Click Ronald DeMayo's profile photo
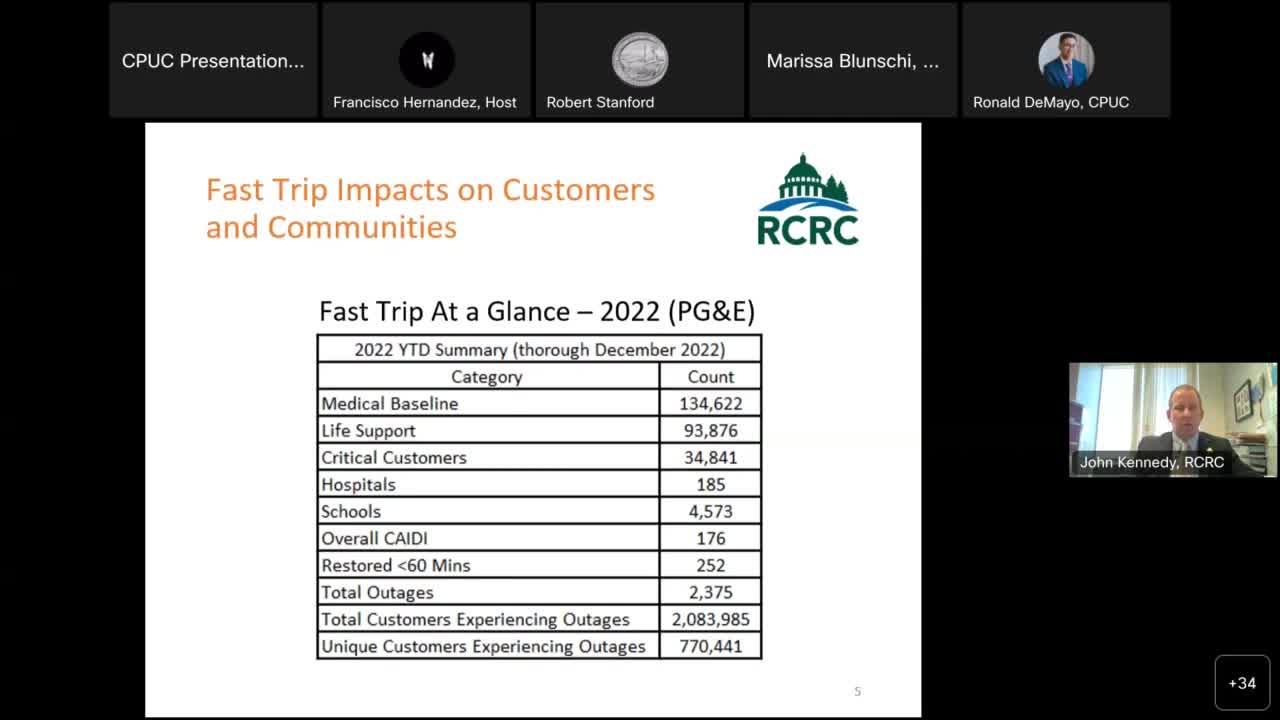 pos(1066,60)
